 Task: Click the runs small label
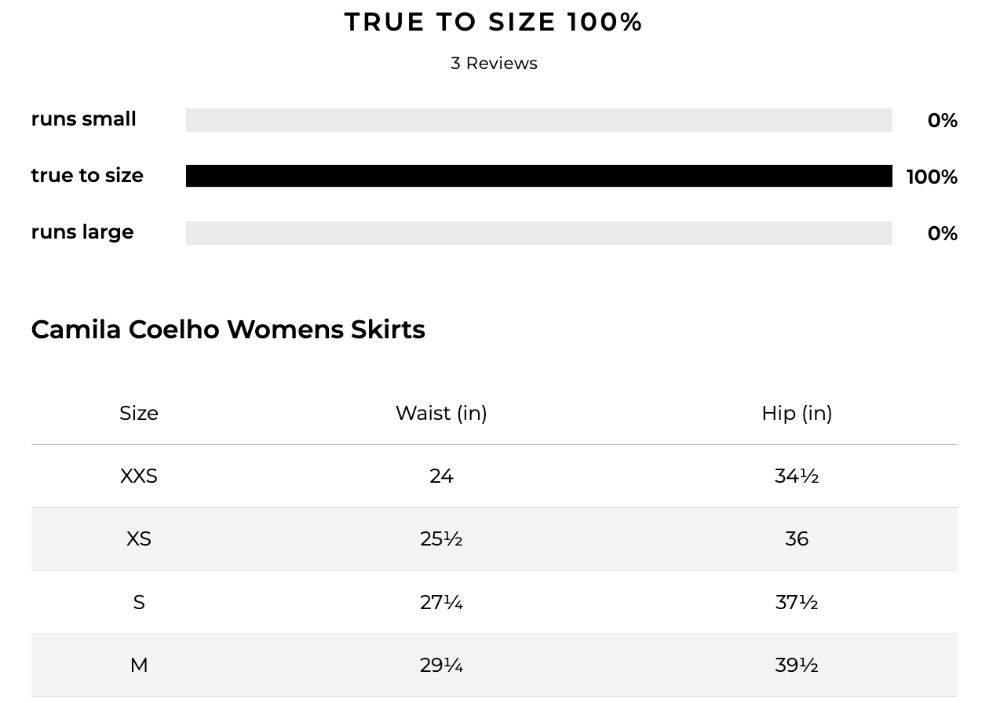tap(84, 119)
